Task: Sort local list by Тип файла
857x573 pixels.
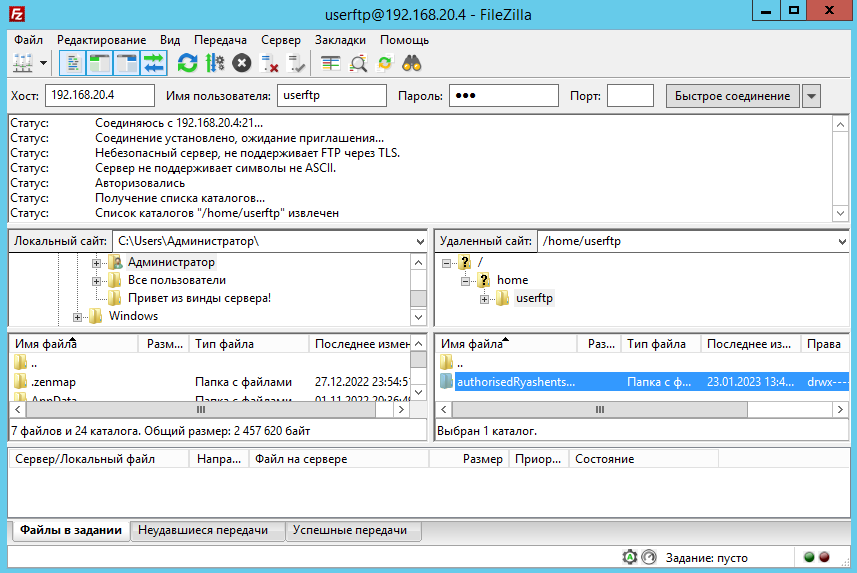Action: [249, 344]
